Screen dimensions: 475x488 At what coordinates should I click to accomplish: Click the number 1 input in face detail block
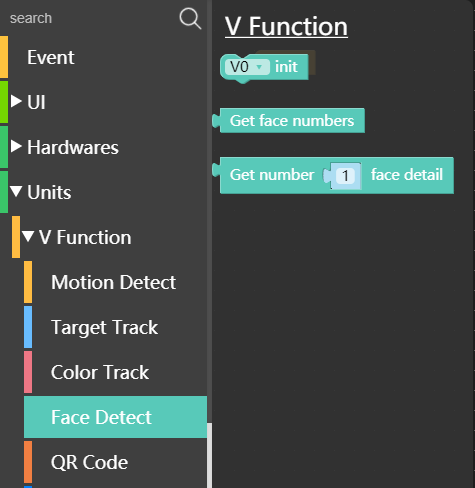(345, 176)
